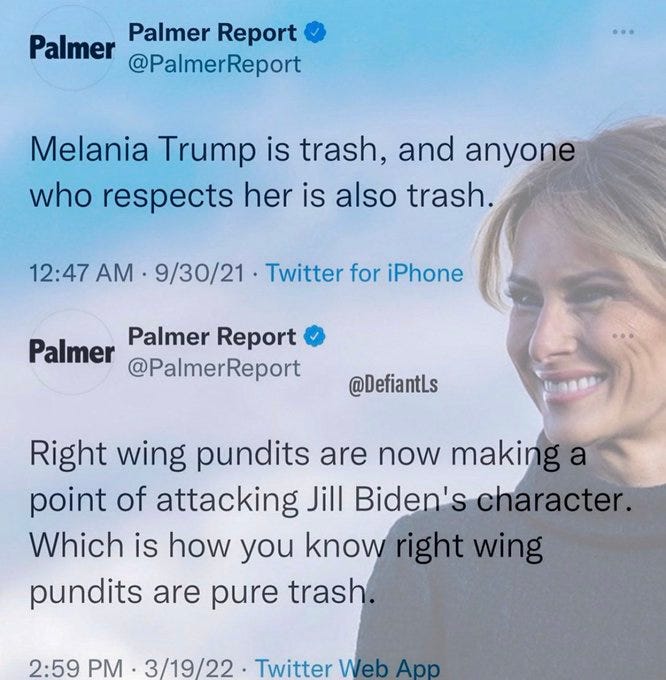Viewport: 666px width, 680px height.
Task: Open the second tweet's three-dot menu
Action: 624,336
